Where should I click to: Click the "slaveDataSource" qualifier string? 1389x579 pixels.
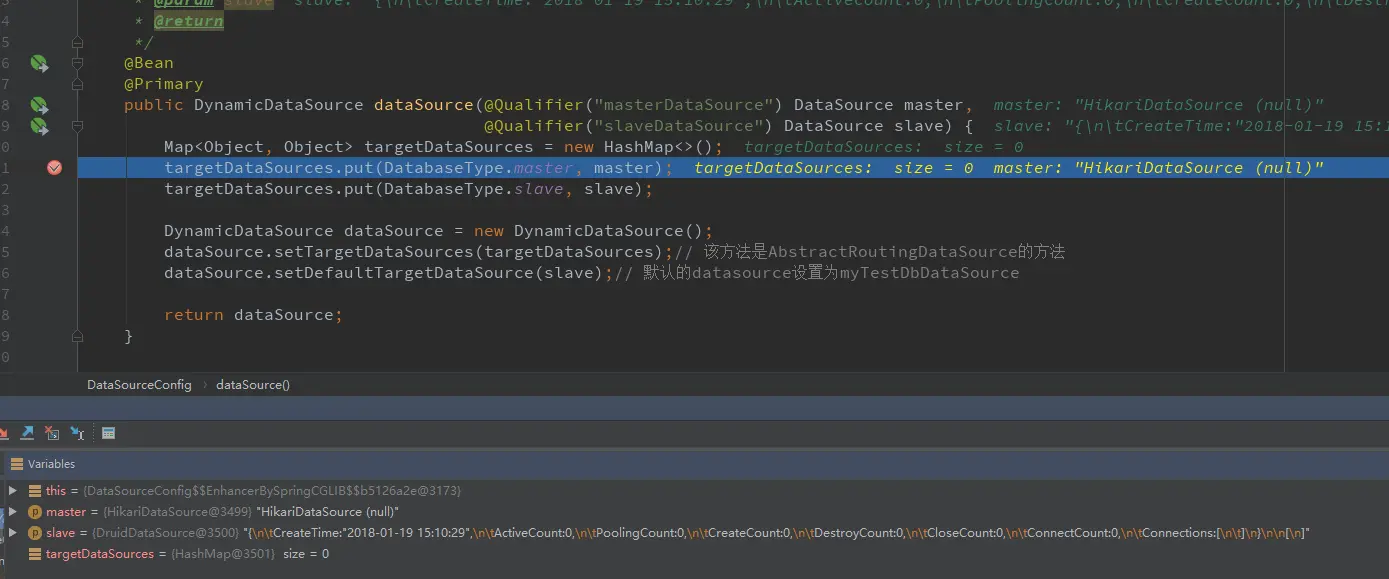[x=681, y=126]
